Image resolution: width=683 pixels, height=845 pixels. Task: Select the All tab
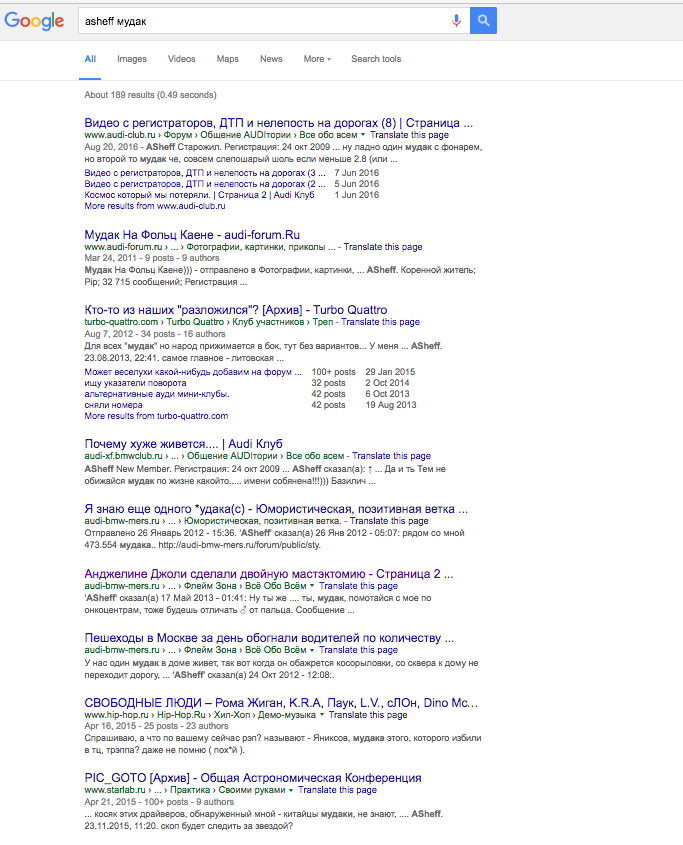90,59
